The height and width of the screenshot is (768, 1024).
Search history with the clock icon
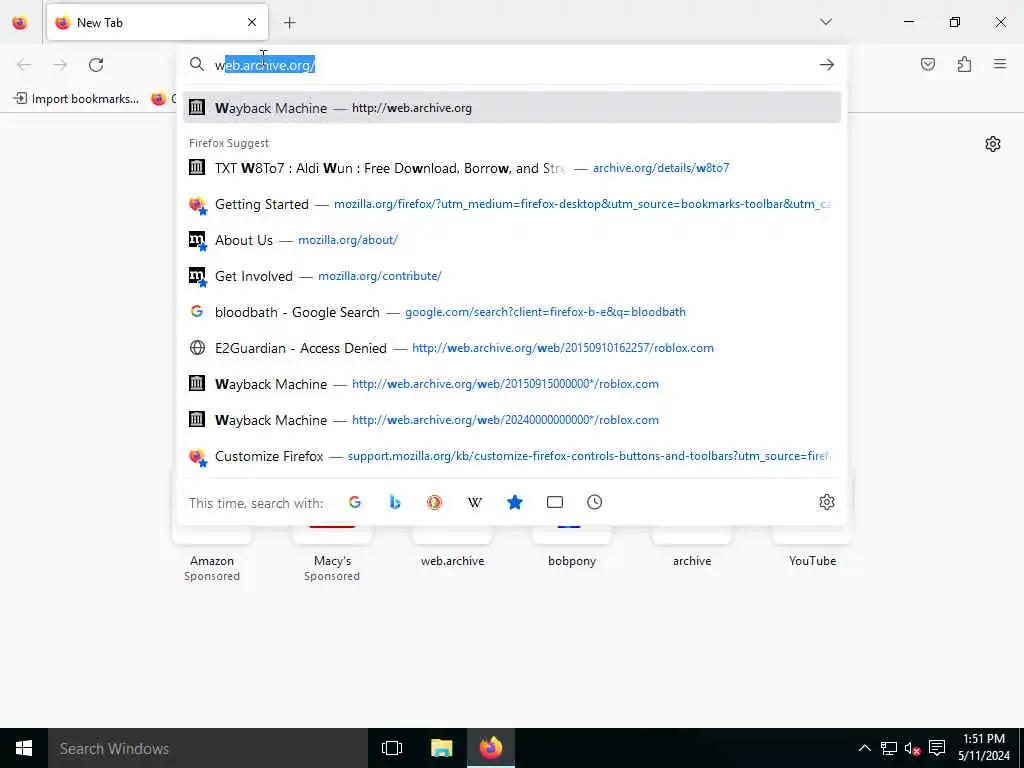tap(594, 502)
